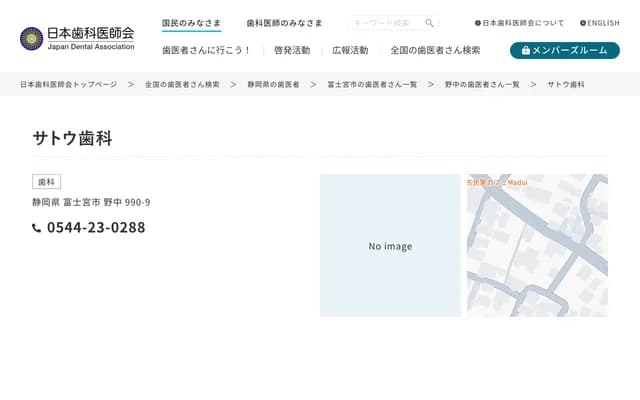640x400 pixels.
Task: Click the bullet icon before 日本歯科医師会について
Action: (x=478, y=23)
